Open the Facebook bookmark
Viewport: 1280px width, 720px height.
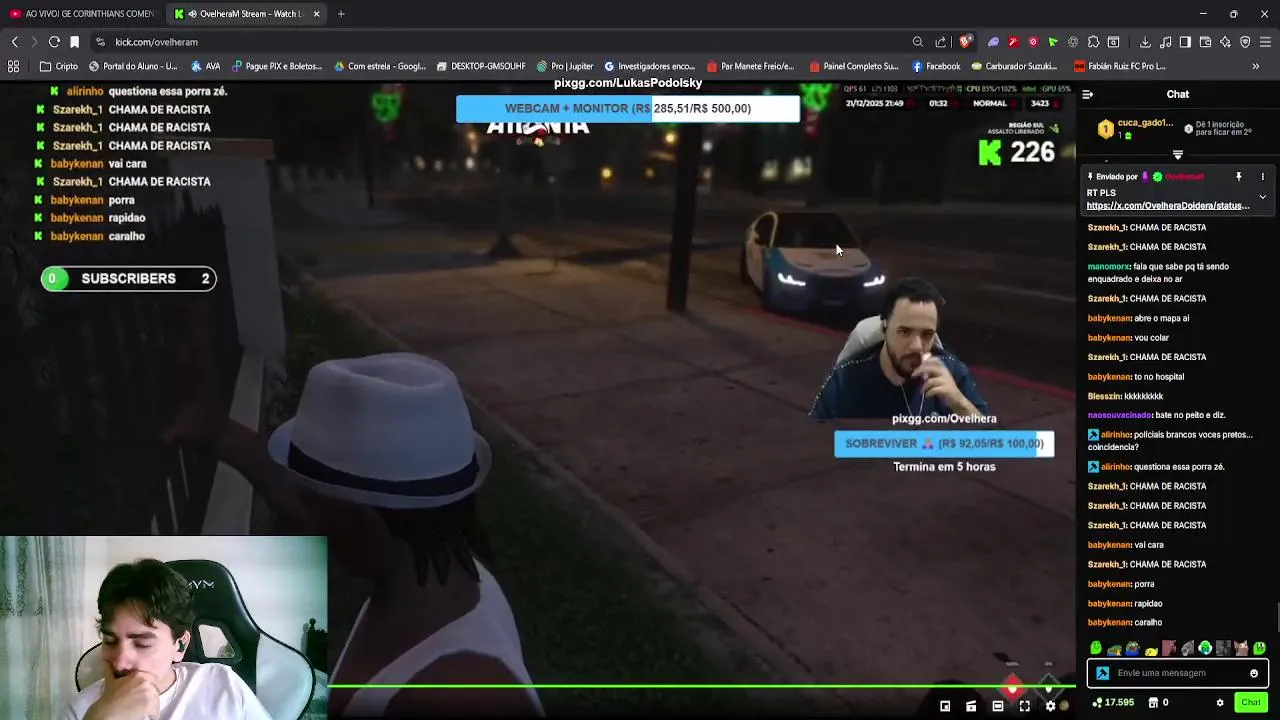(x=936, y=66)
